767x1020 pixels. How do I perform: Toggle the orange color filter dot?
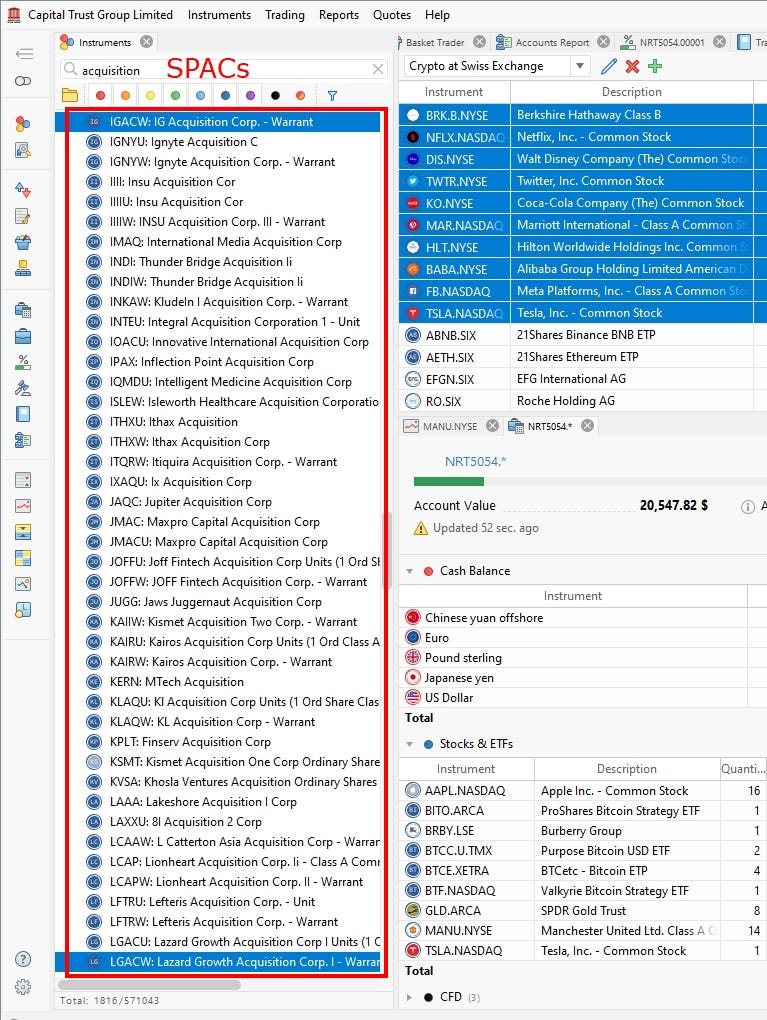click(125, 96)
